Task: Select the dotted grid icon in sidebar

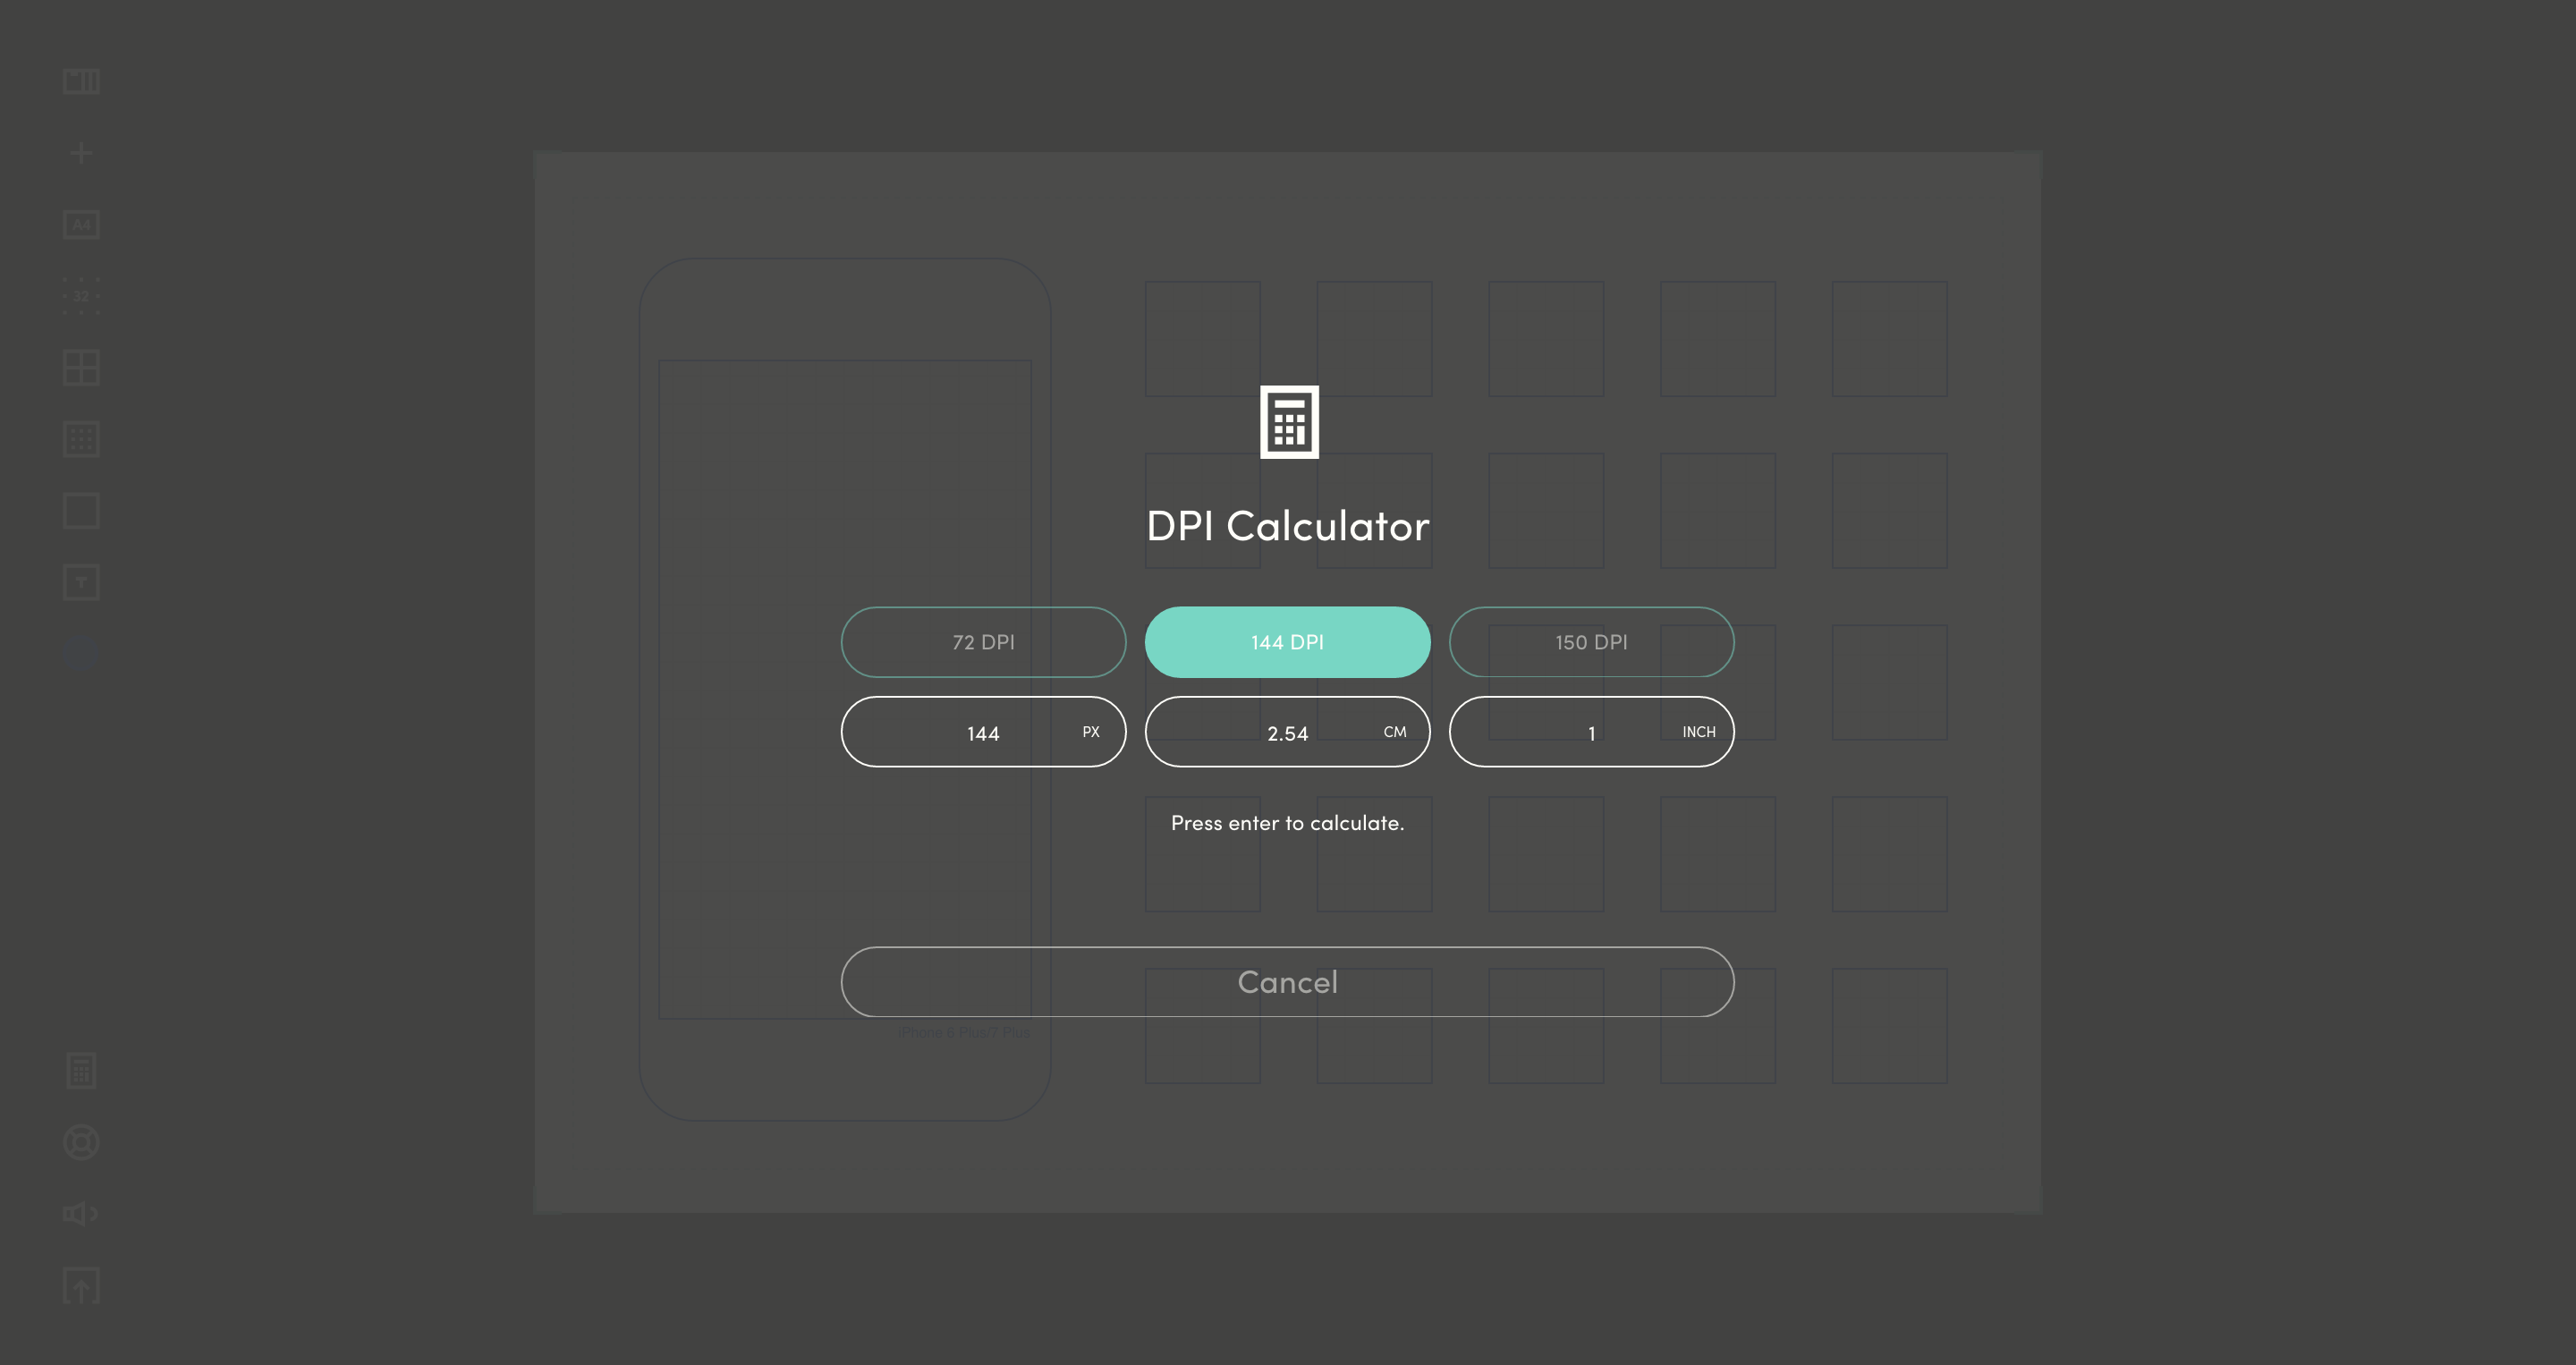Action: 81,439
